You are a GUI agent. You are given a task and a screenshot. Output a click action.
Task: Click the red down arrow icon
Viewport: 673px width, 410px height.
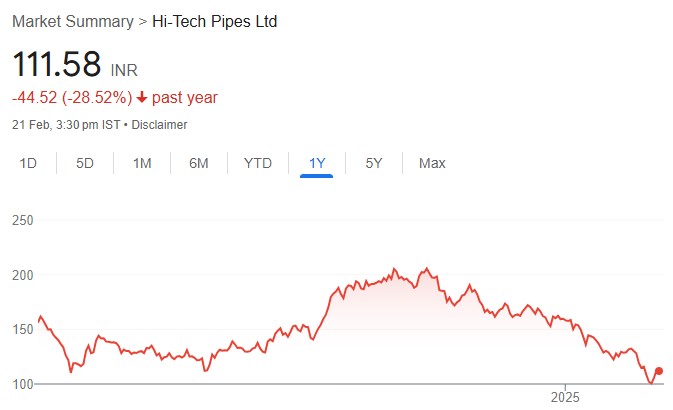pyautogui.click(x=143, y=98)
